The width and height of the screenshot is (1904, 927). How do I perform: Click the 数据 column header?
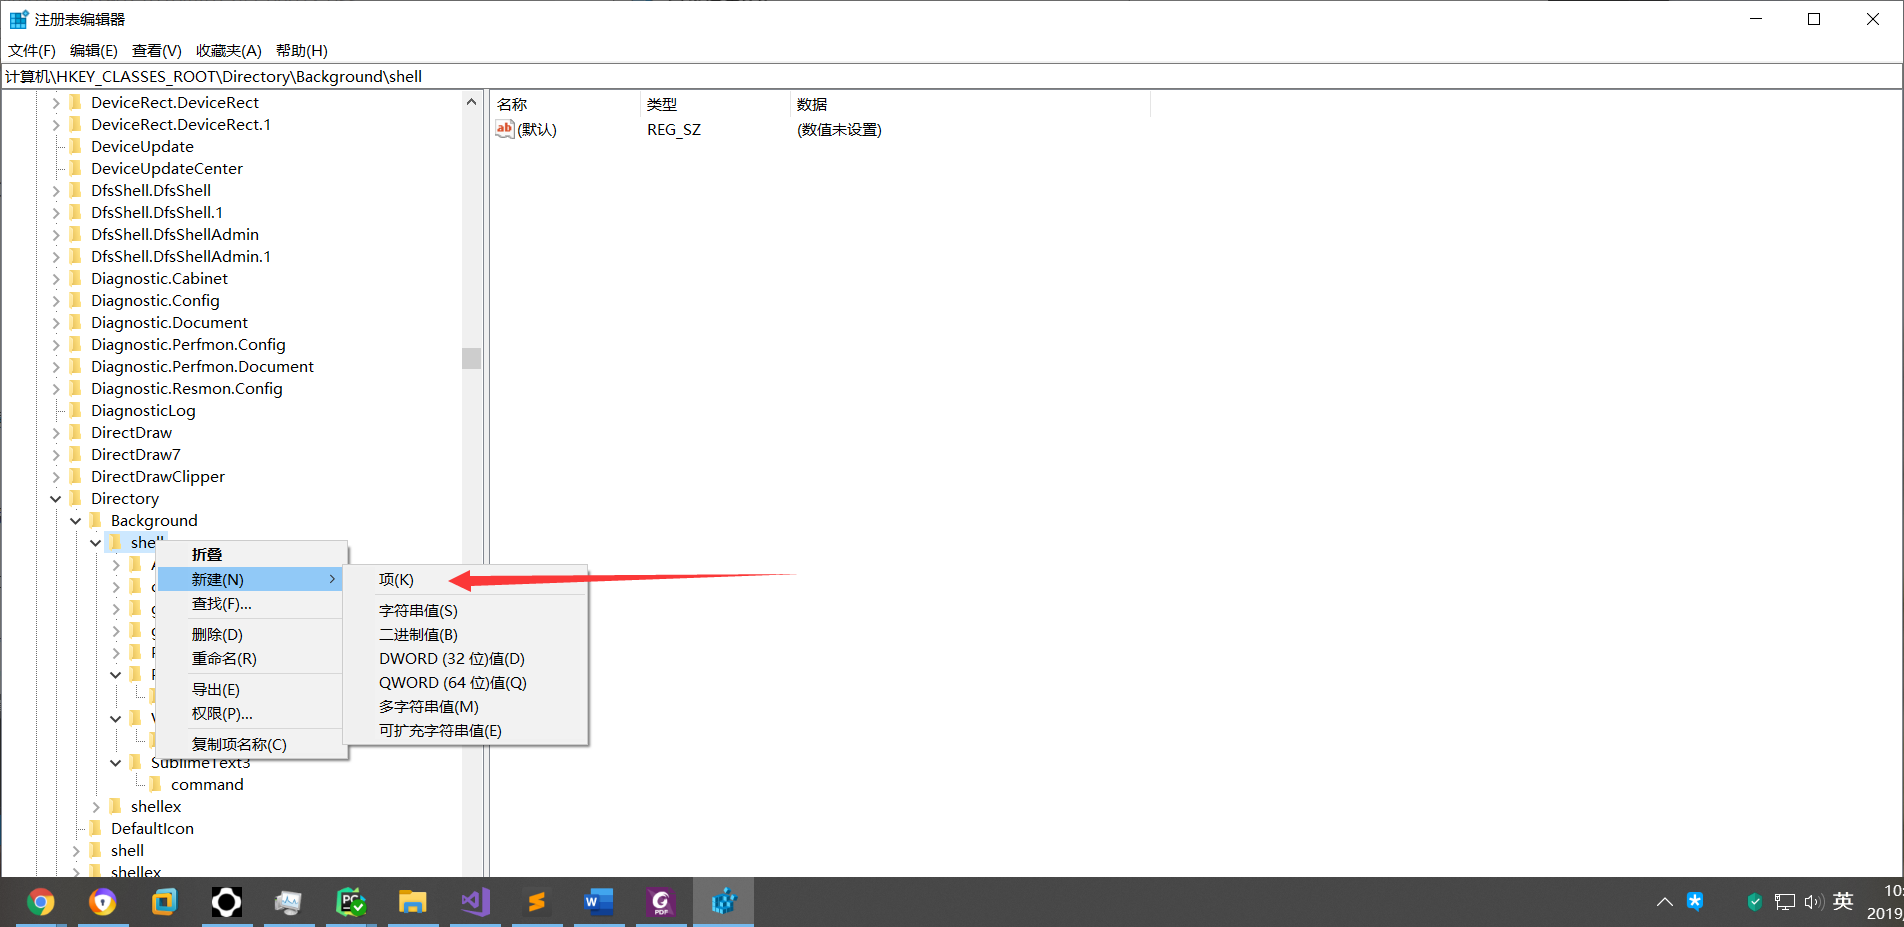970,104
